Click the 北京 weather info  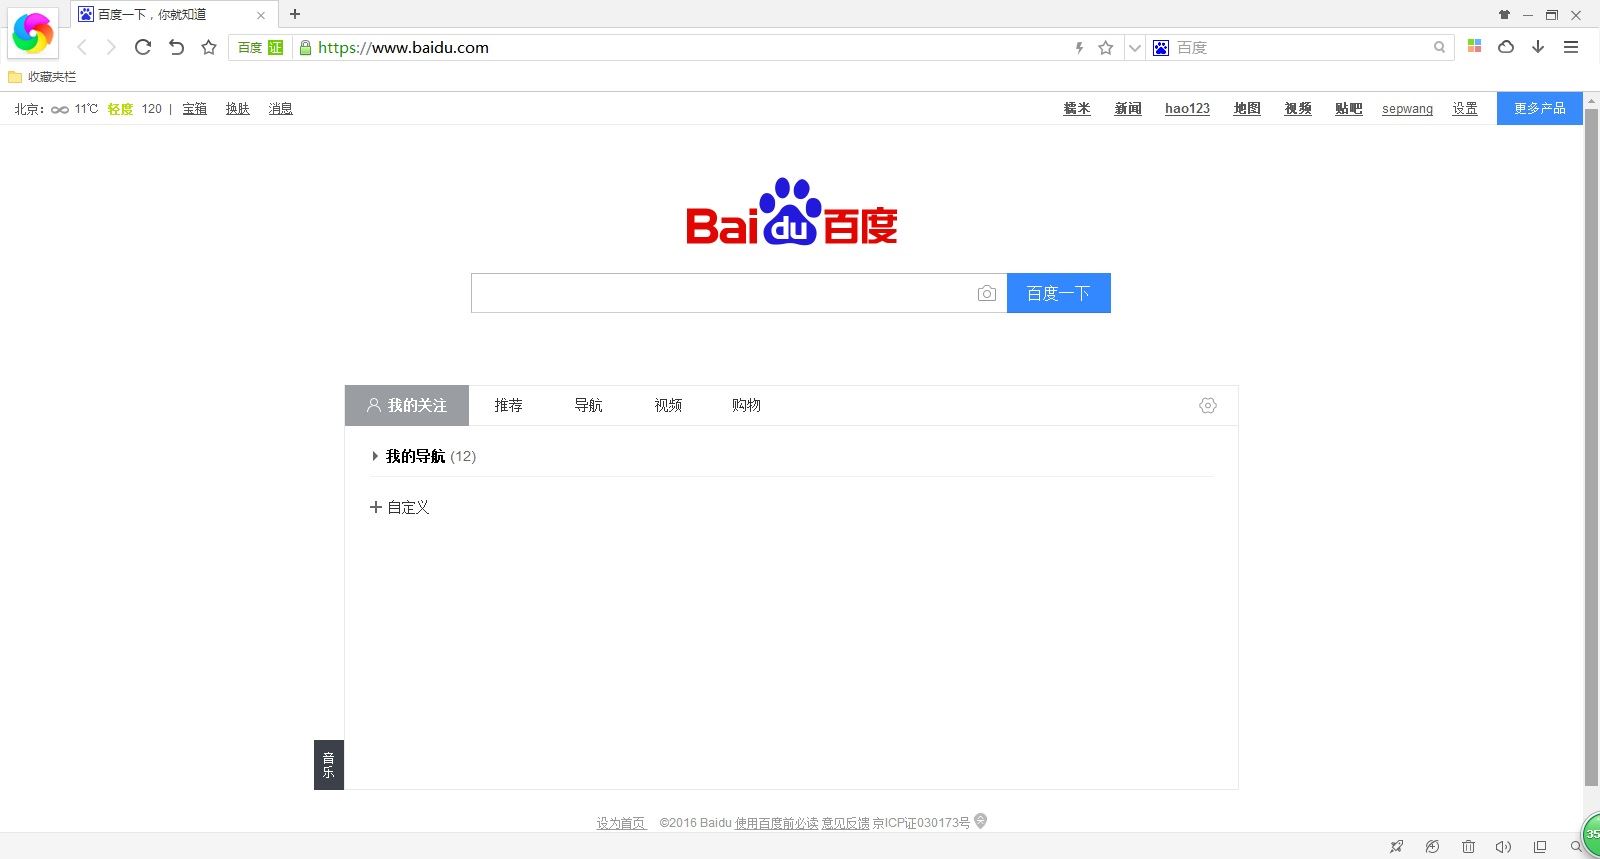tap(87, 108)
